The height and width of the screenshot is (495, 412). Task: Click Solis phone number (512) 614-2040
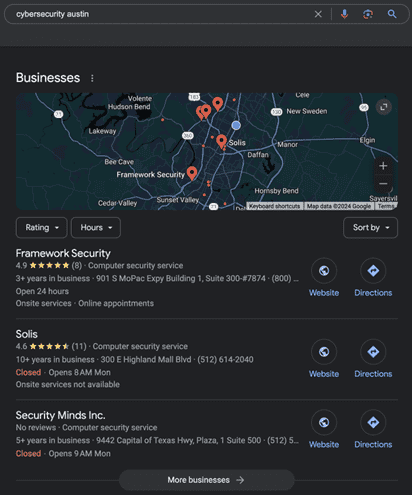(x=225, y=360)
